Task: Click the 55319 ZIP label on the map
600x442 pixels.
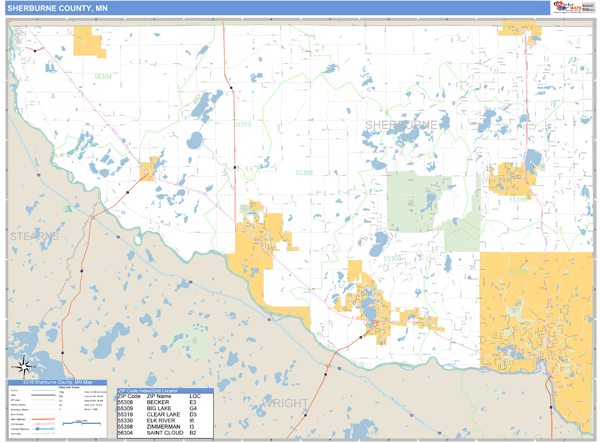Action: click(242, 124)
